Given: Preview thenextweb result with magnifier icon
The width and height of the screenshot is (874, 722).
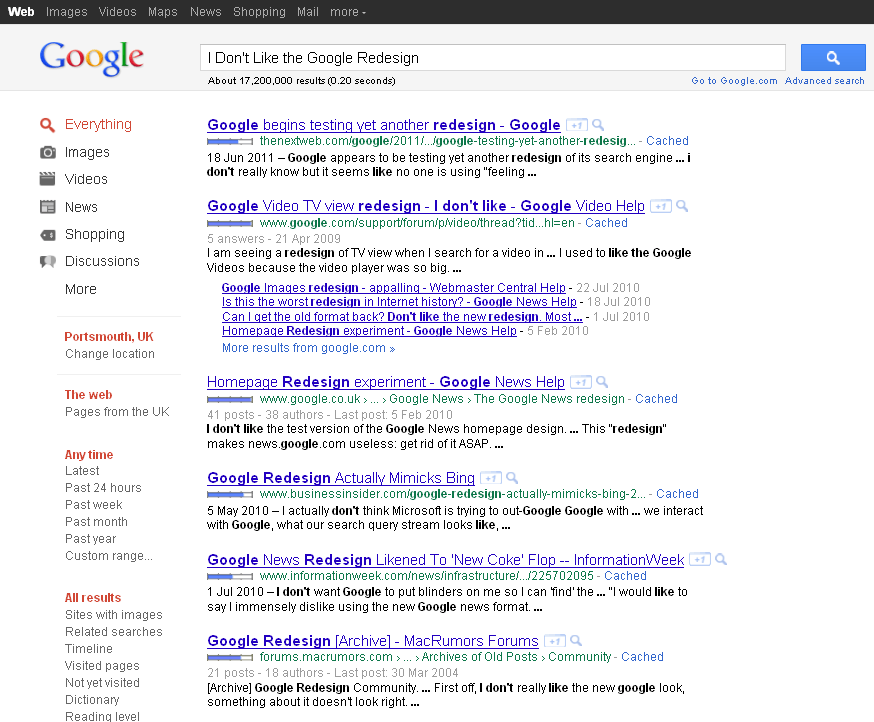Looking at the screenshot, I should click(x=598, y=125).
